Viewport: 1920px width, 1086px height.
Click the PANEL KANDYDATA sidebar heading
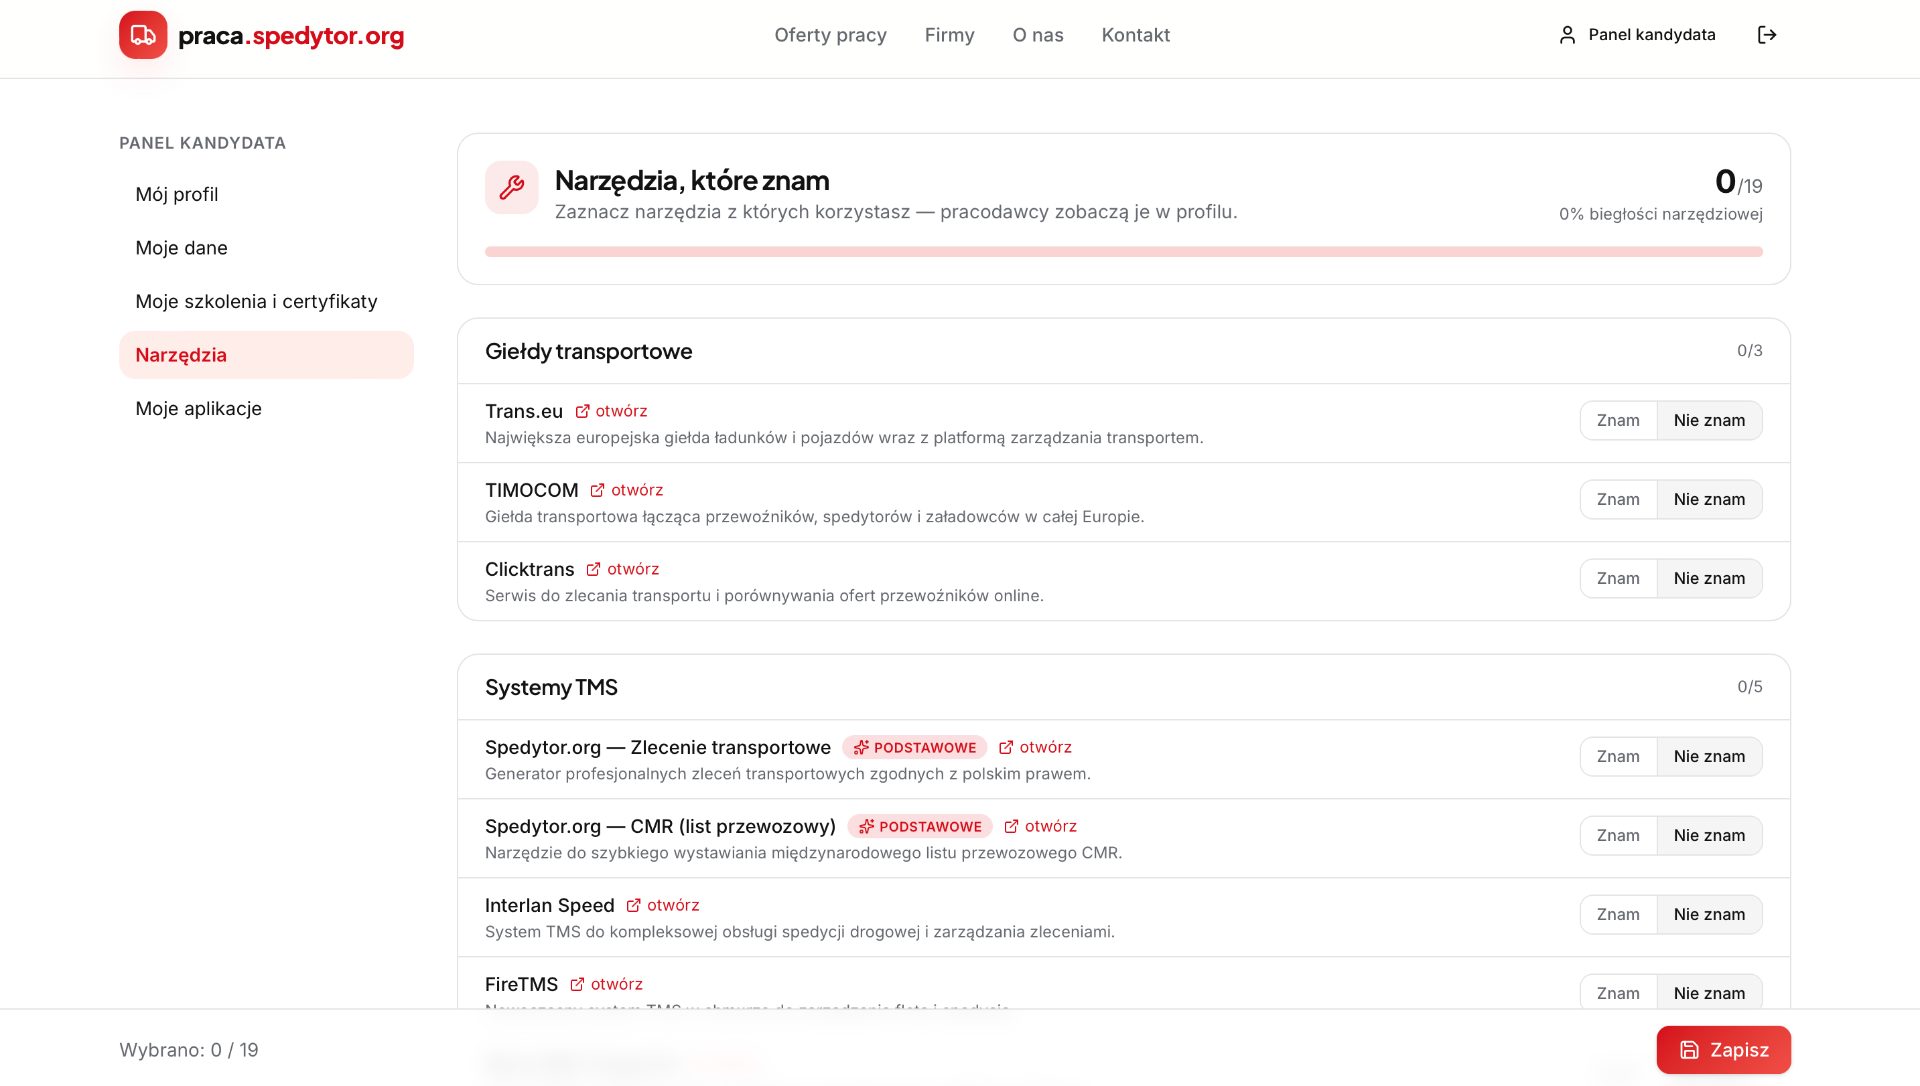tap(203, 143)
